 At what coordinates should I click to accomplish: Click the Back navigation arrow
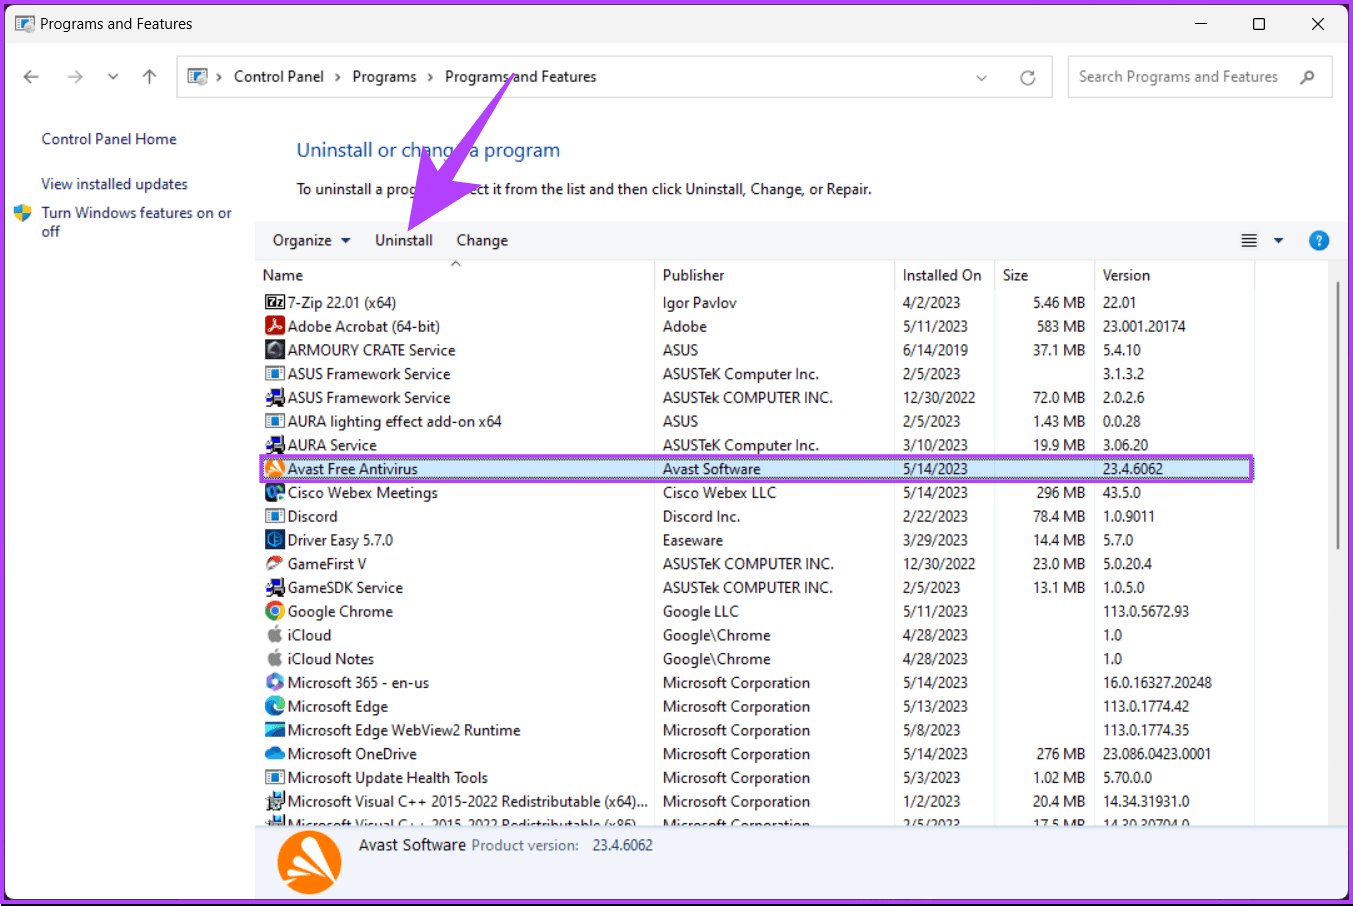pos(31,77)
